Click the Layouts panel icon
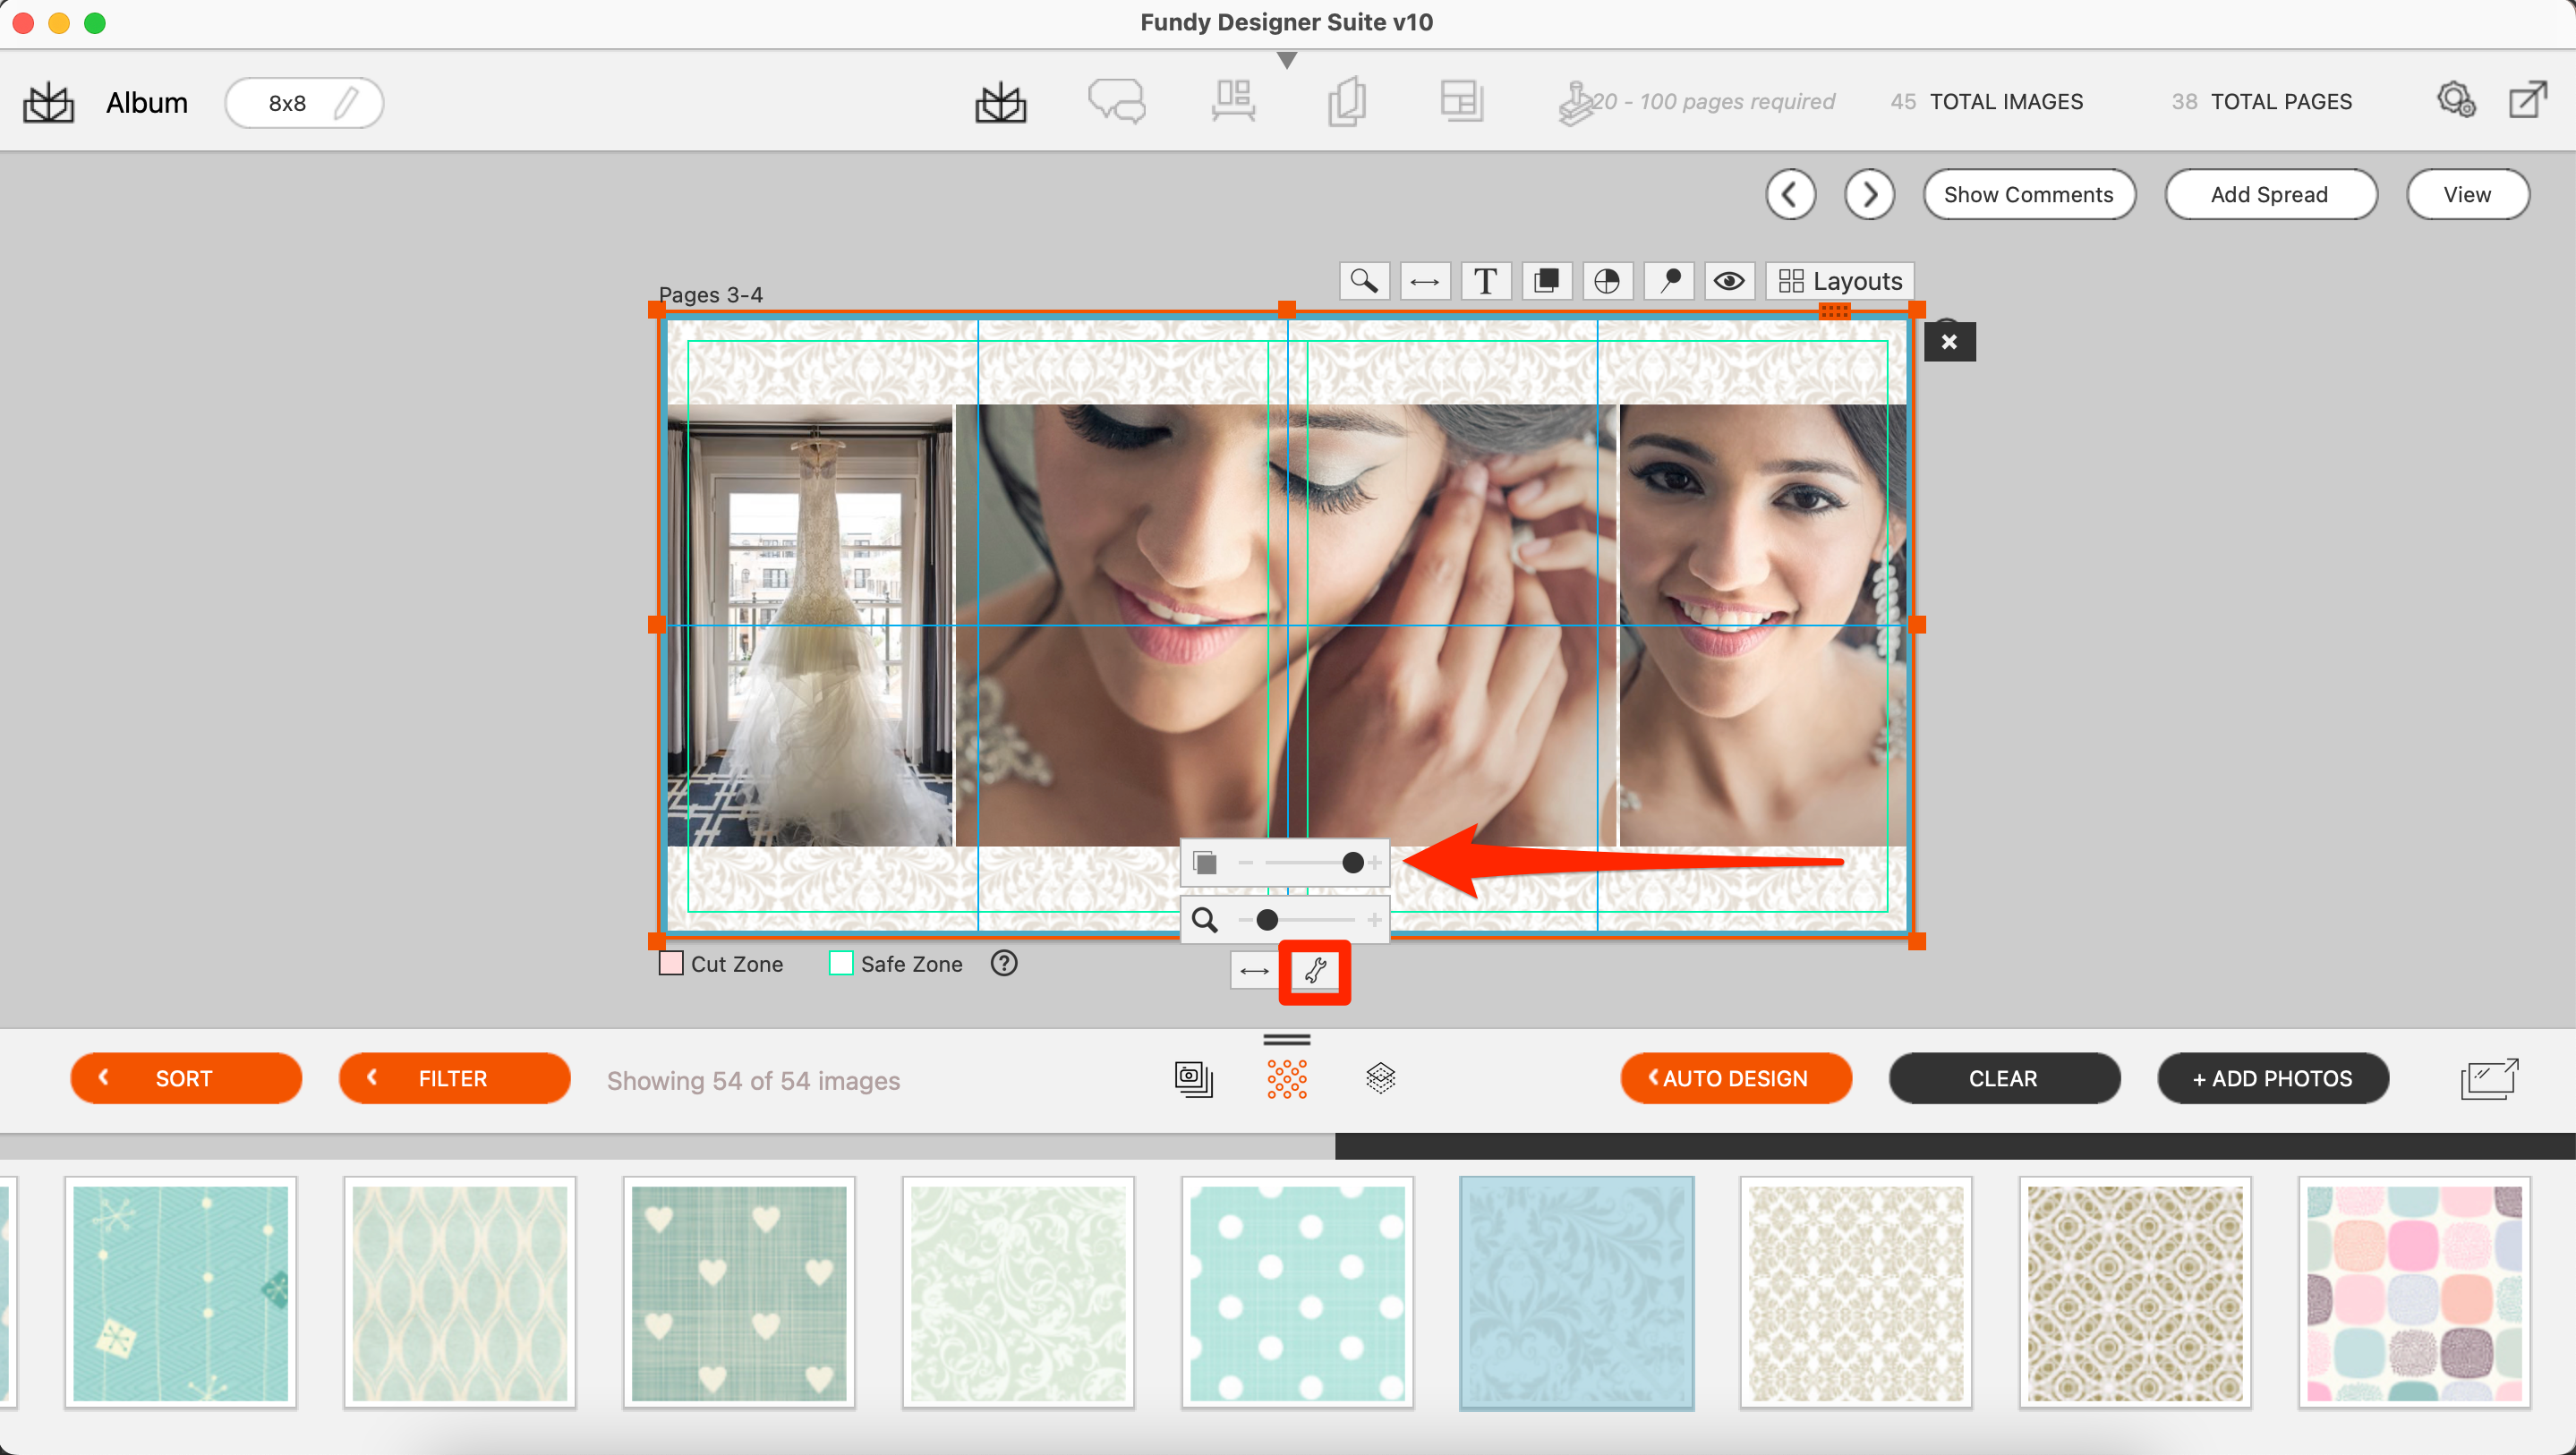 click(x=1840, y=279)
